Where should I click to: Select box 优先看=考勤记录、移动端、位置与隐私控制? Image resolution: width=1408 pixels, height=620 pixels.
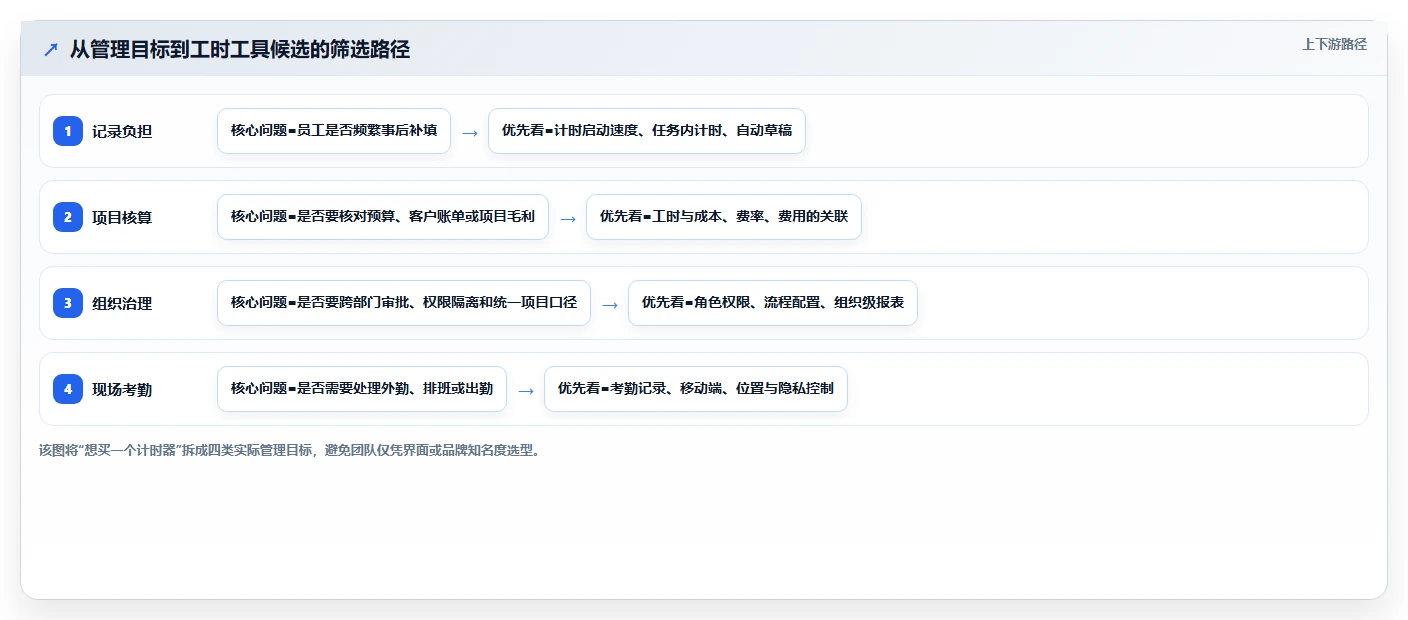pos(696,389)
